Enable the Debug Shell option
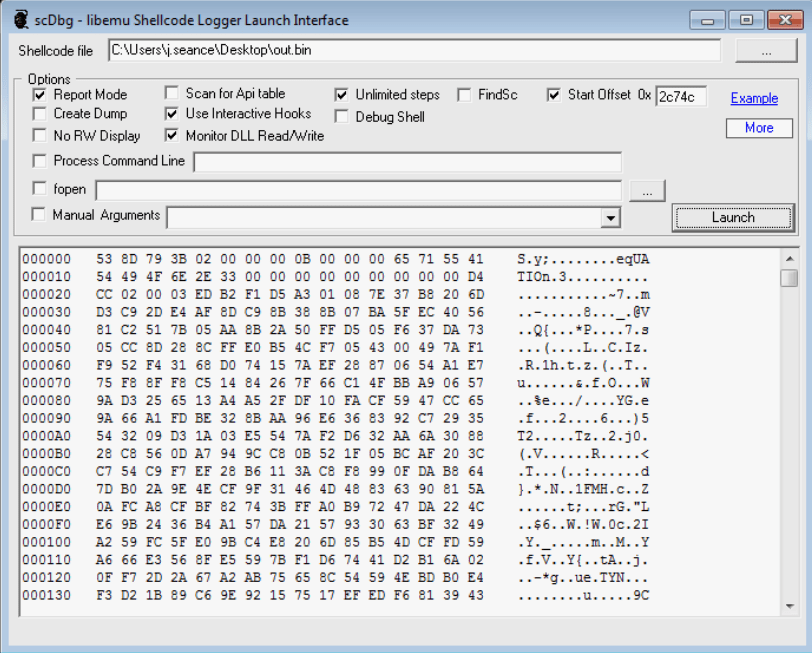 342,117
